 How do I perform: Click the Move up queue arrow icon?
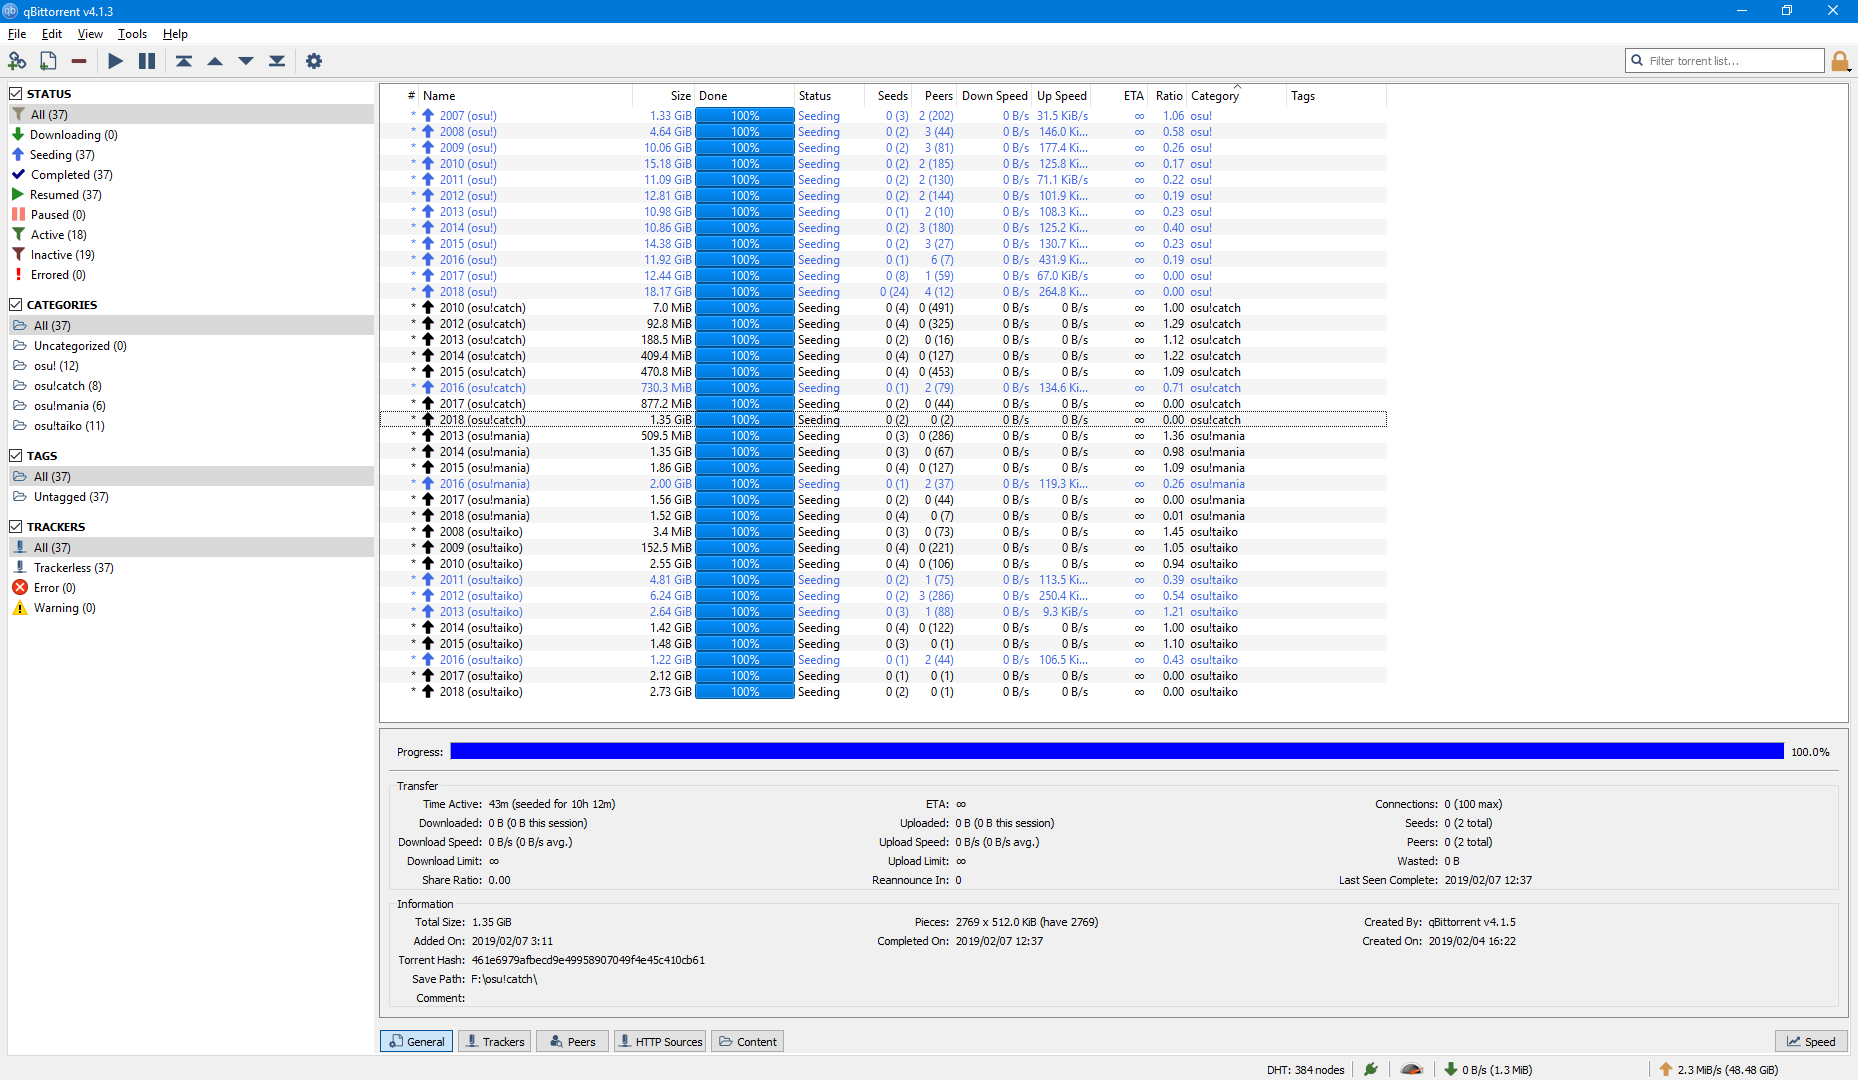[x=215, y=61]
